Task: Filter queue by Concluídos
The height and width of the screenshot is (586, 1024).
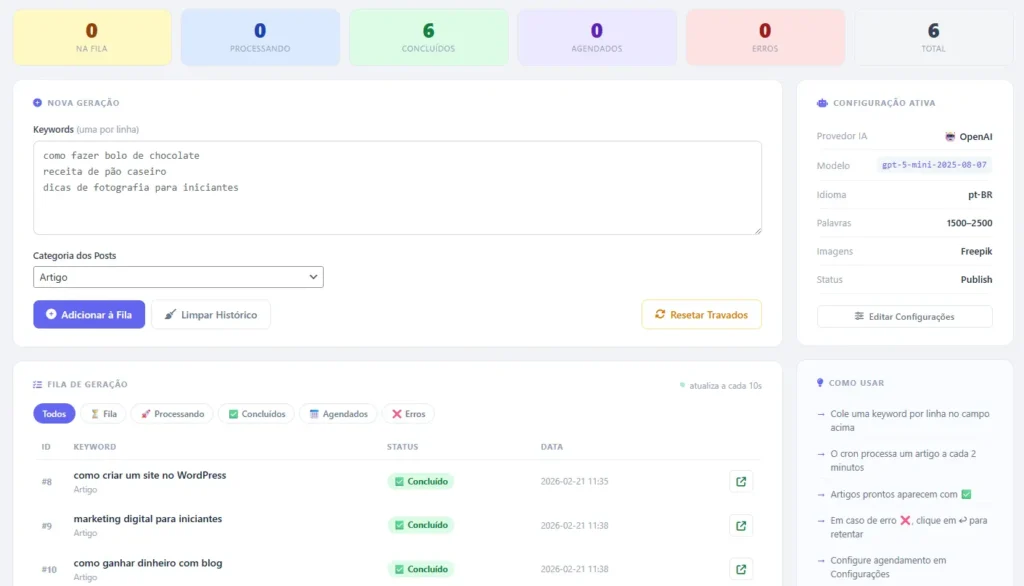Action: tap(257, 414)
